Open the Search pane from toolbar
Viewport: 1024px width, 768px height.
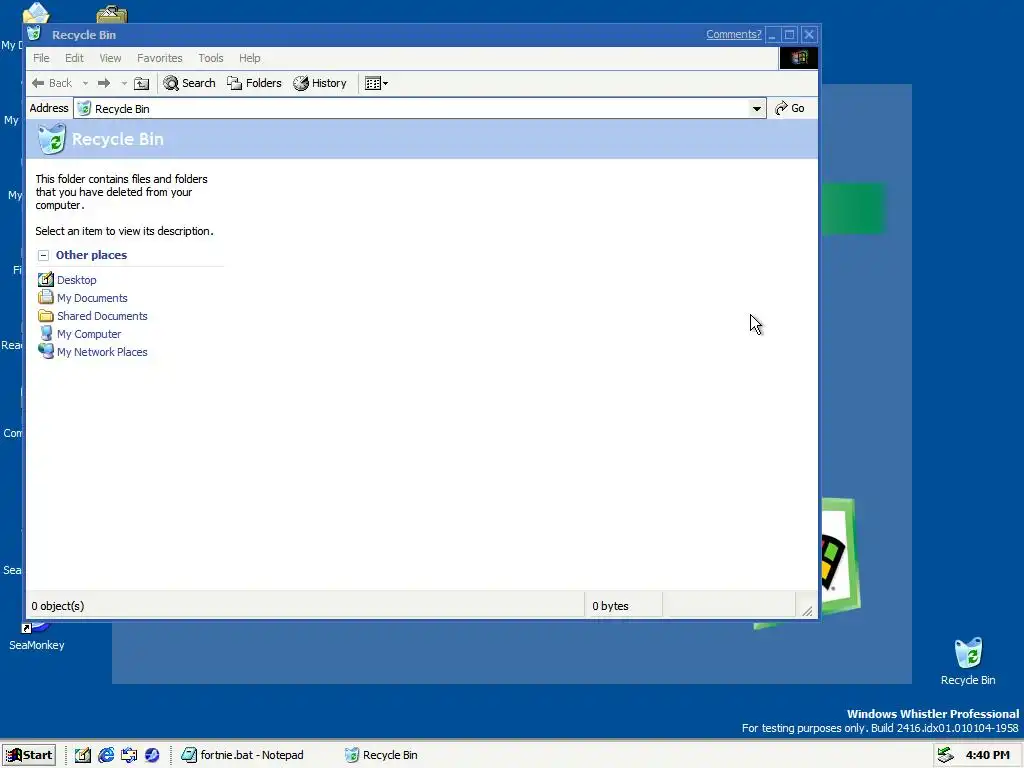(x=189, y=83)
